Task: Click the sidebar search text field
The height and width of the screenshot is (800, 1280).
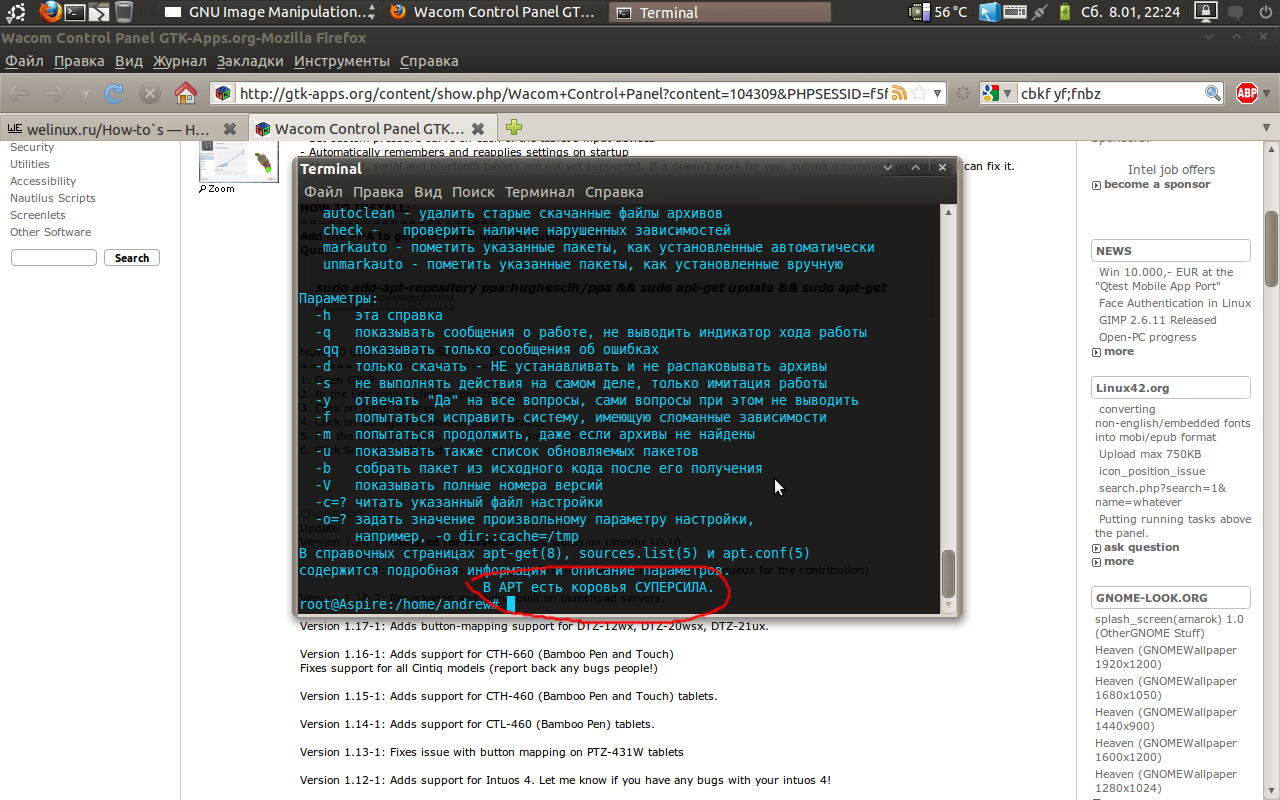Action: tap(53, 258)
